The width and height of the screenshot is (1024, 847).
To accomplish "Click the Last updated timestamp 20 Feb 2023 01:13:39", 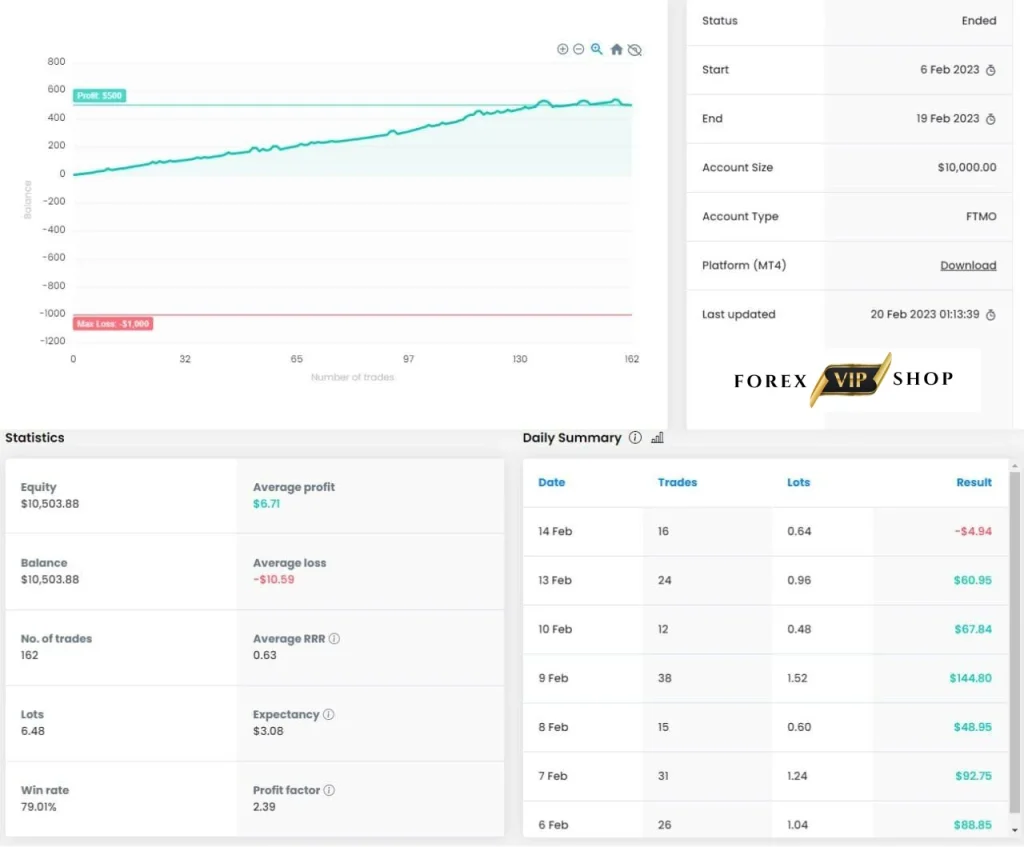I will click(925, 315).
